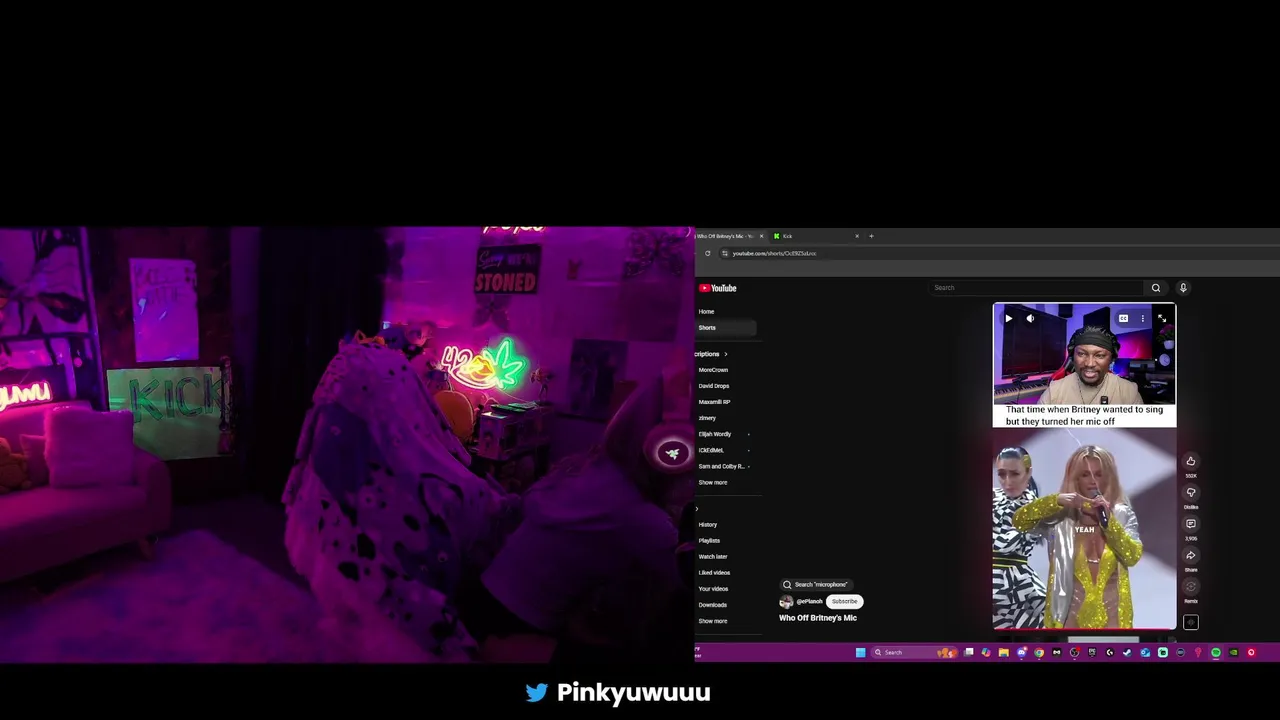Open Liked videos in sidebar
The image size is (1280, 720).
(714, 573)
